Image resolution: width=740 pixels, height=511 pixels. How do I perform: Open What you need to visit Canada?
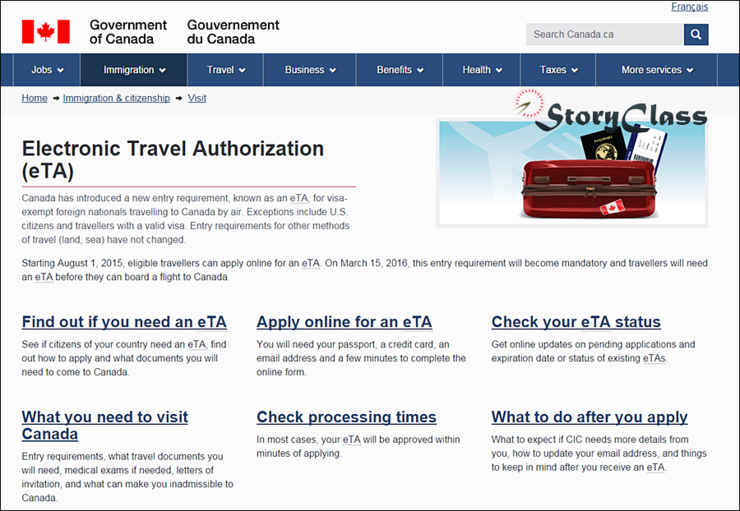point(105,425)
